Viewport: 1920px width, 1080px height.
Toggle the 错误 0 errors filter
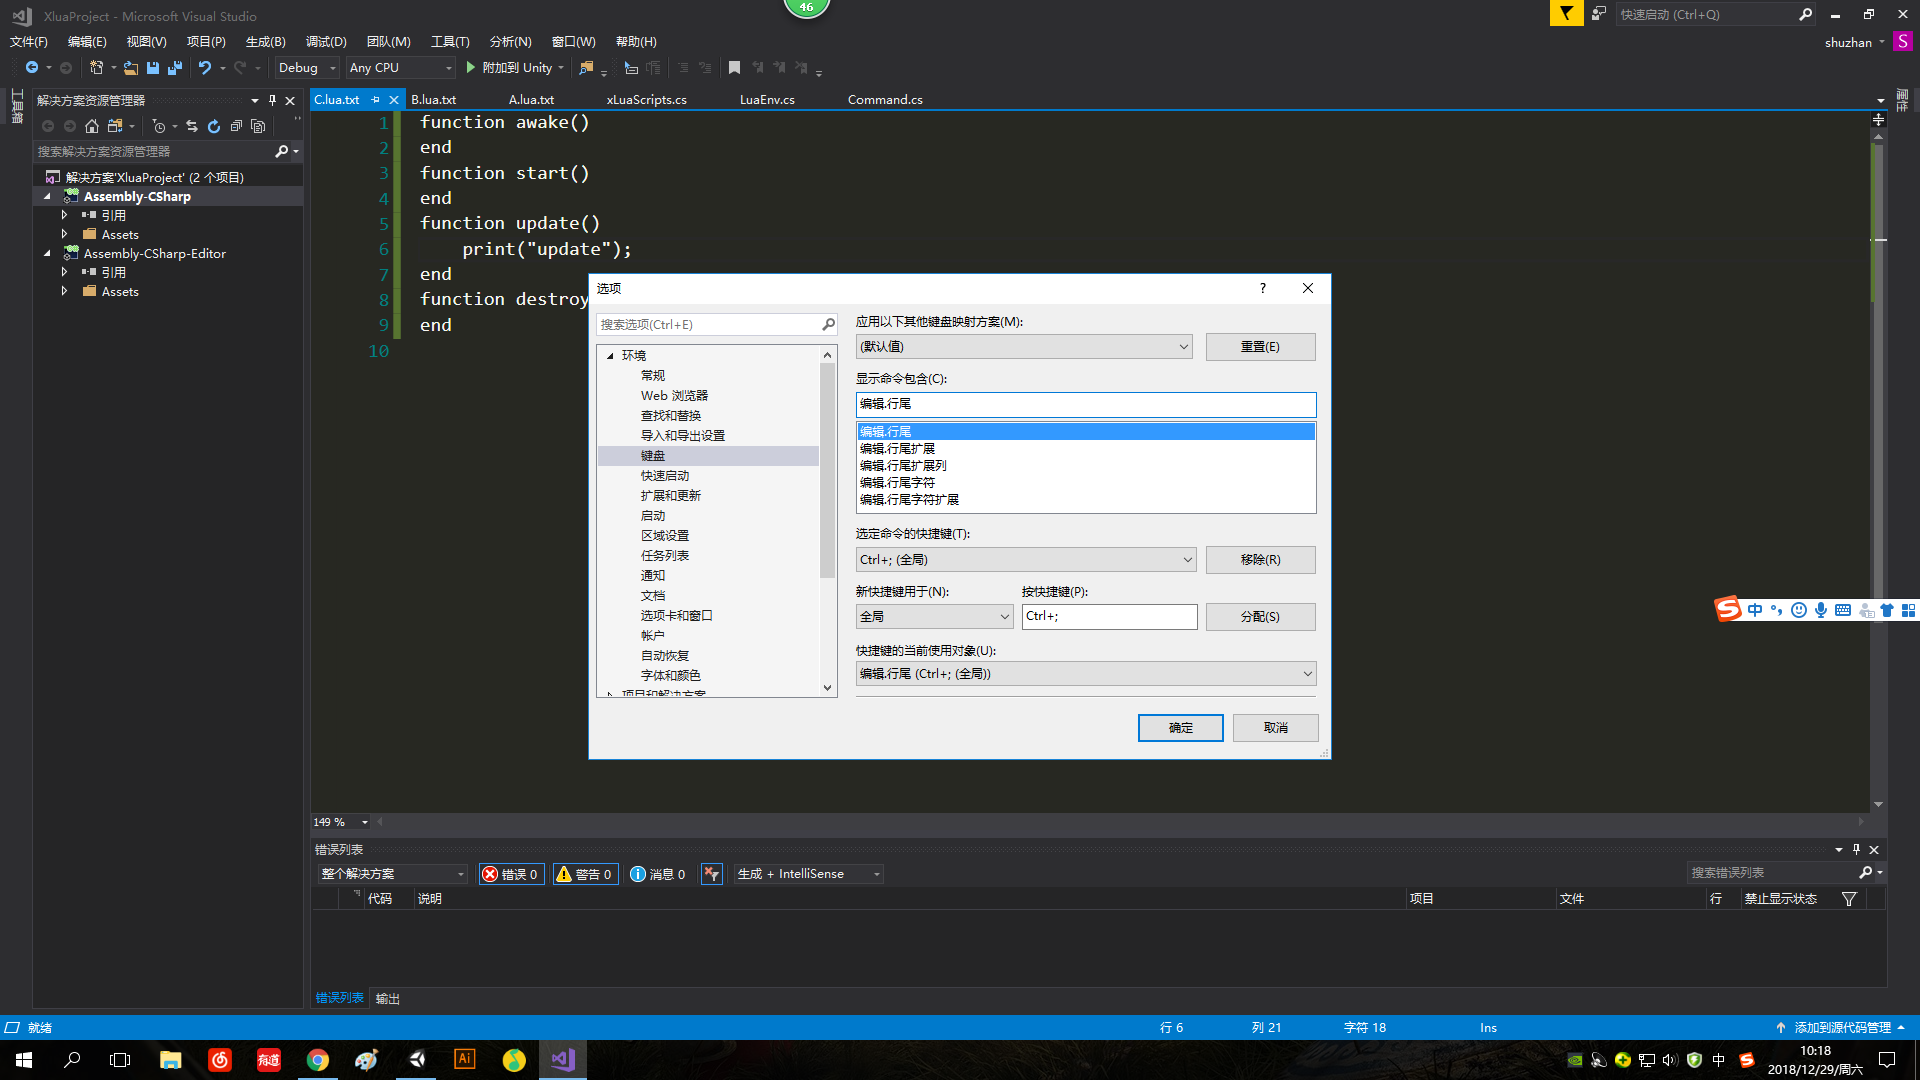511,874
